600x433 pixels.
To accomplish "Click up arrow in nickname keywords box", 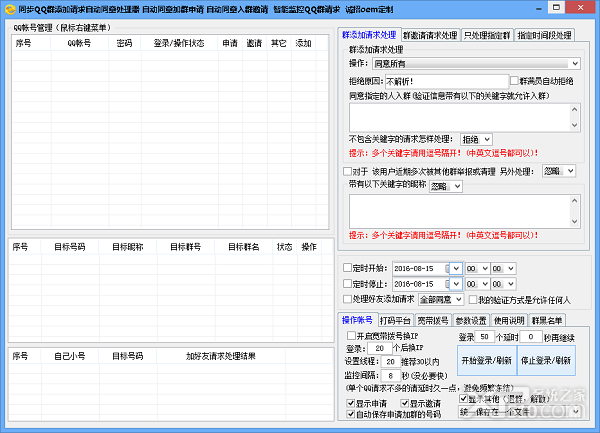I will 574,200.
